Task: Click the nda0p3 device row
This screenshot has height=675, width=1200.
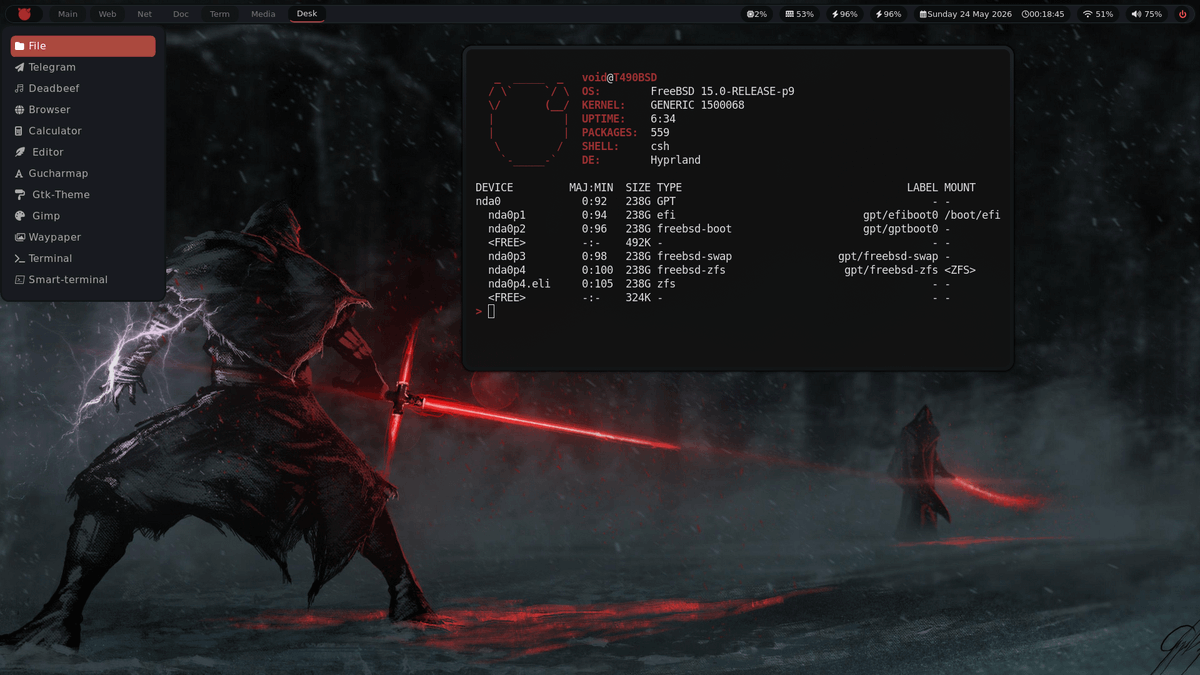Action: click(x=738, y=257)
